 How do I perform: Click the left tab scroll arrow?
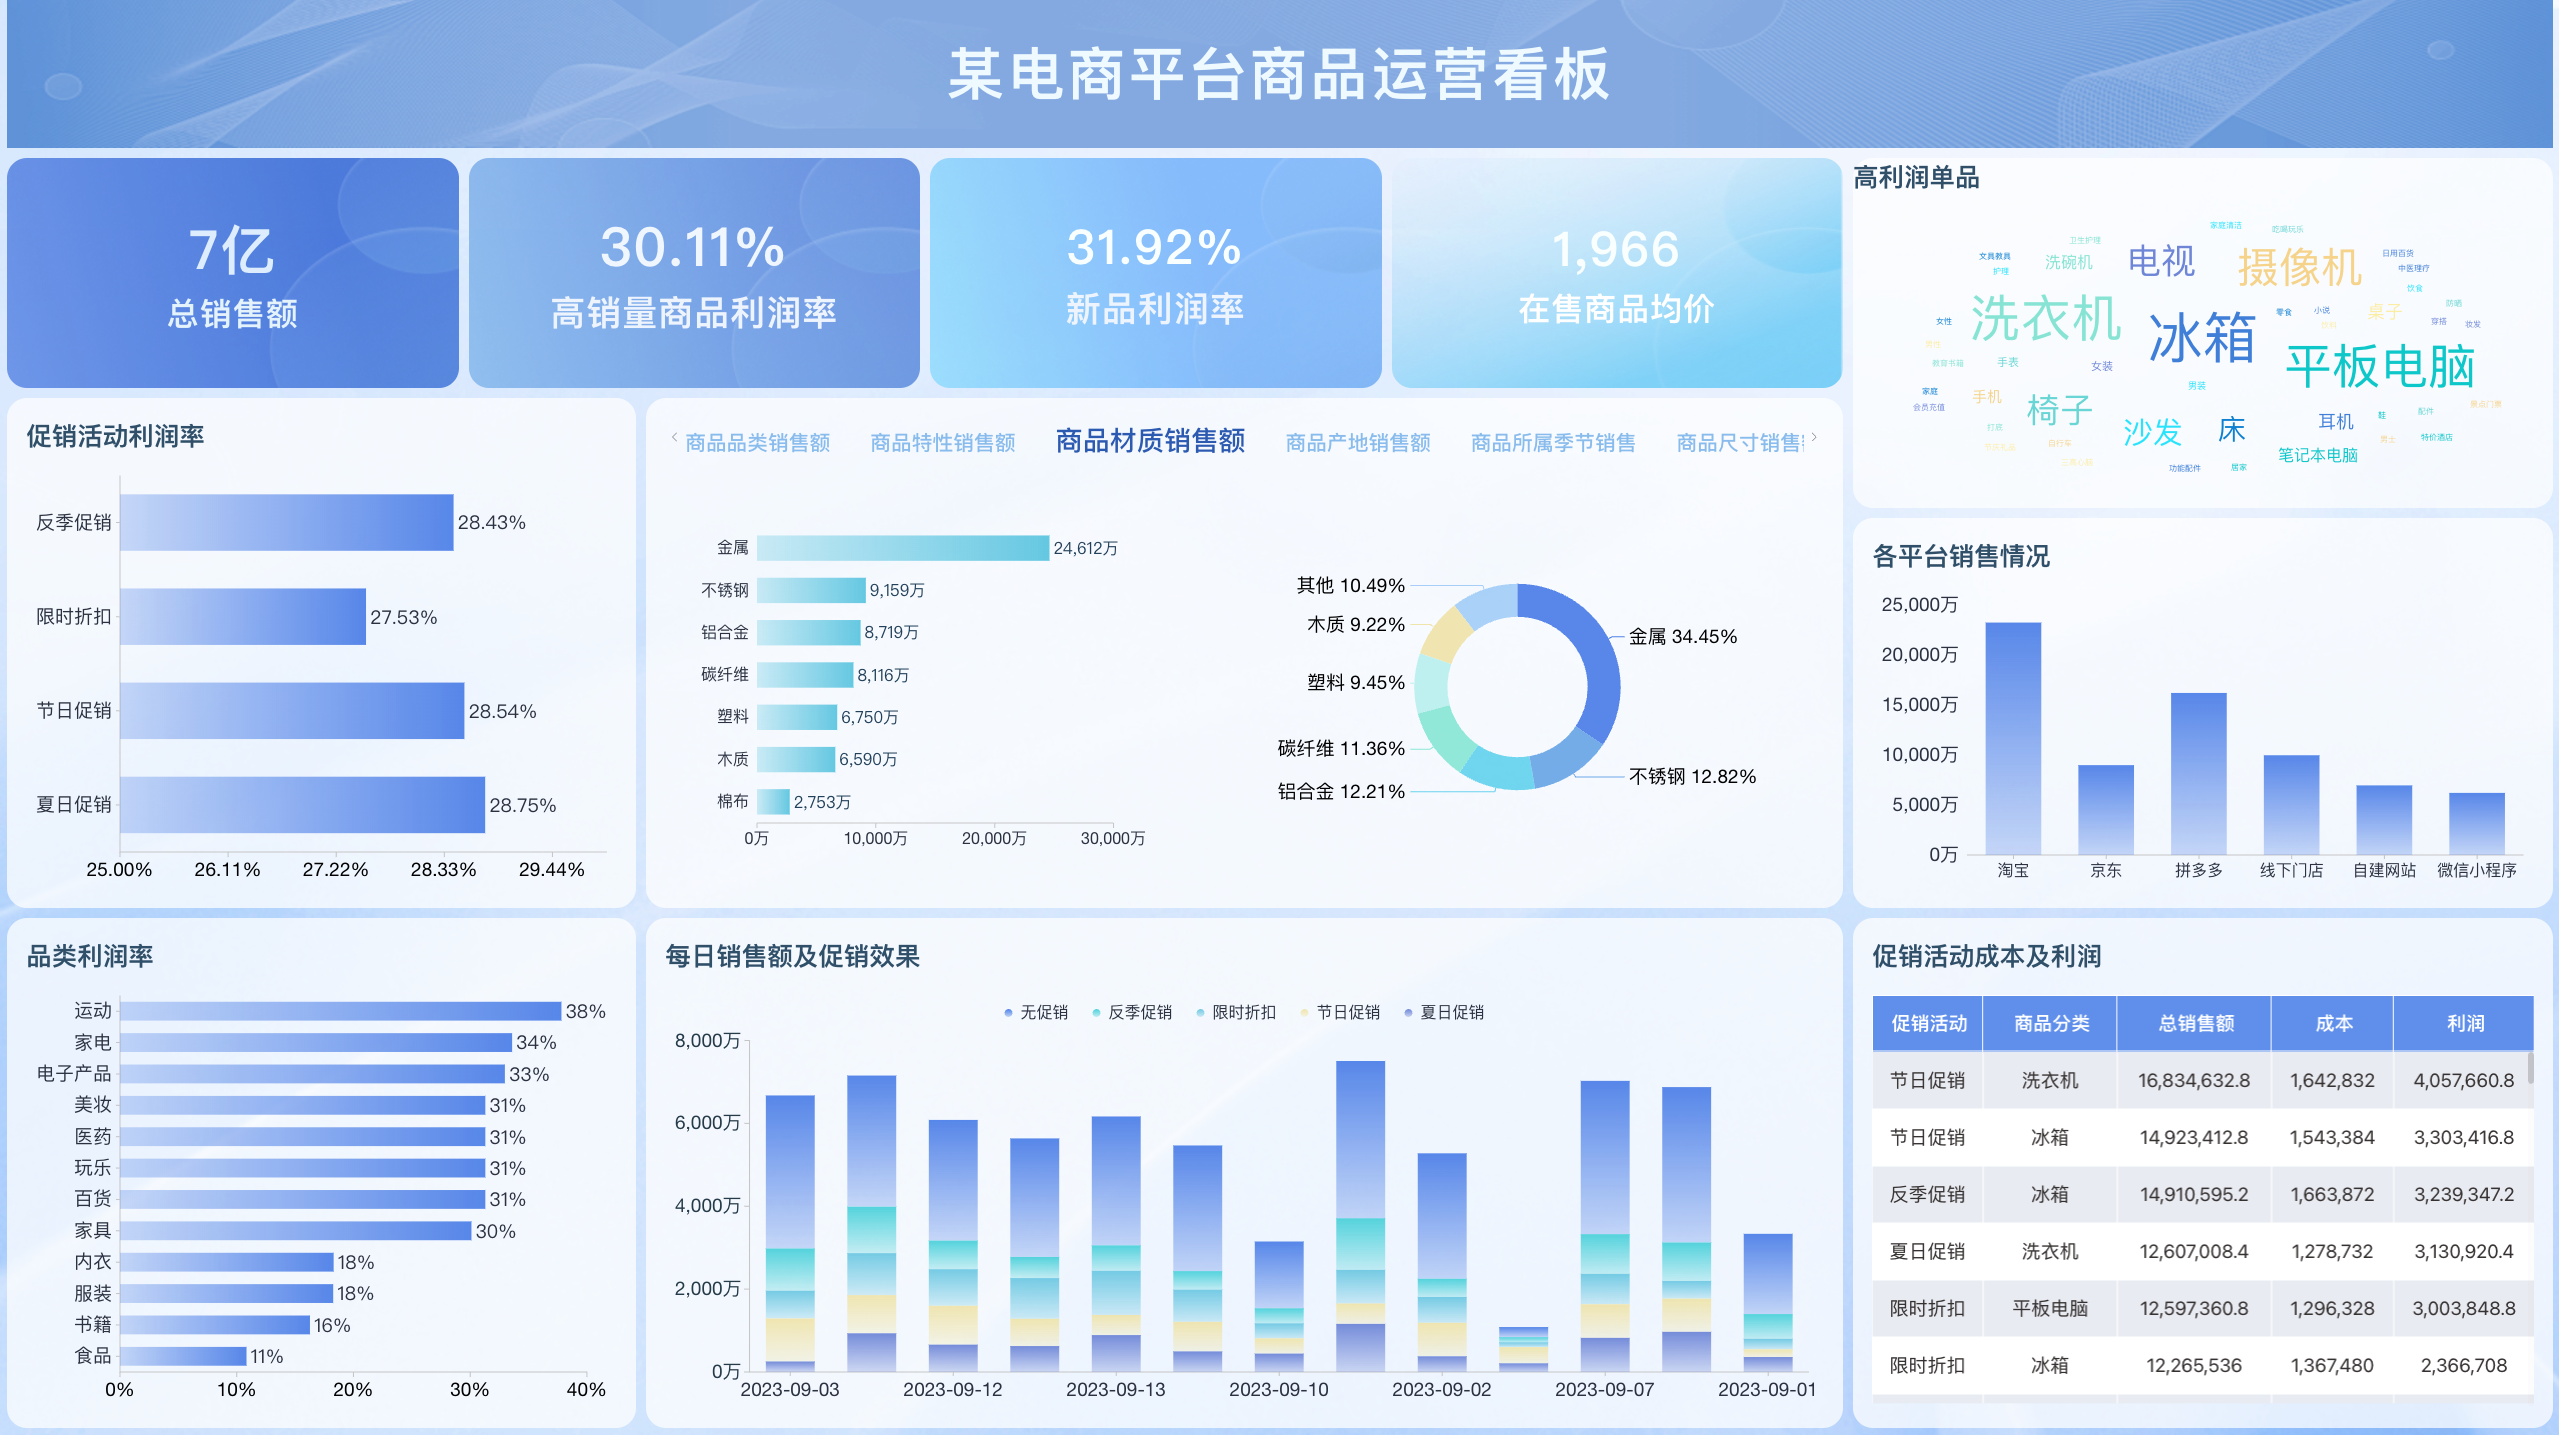pyautogui.click(x=674, y=437)
